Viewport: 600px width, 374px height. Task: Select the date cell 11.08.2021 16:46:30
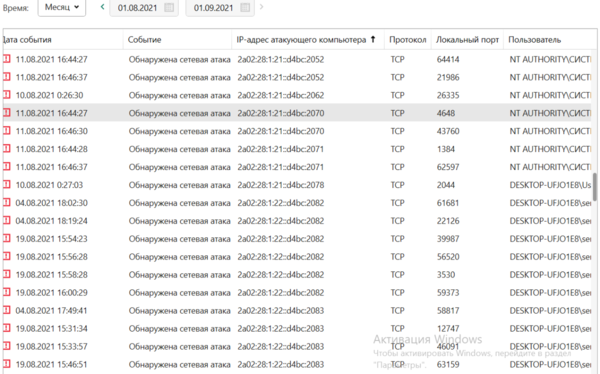(52, 131)
